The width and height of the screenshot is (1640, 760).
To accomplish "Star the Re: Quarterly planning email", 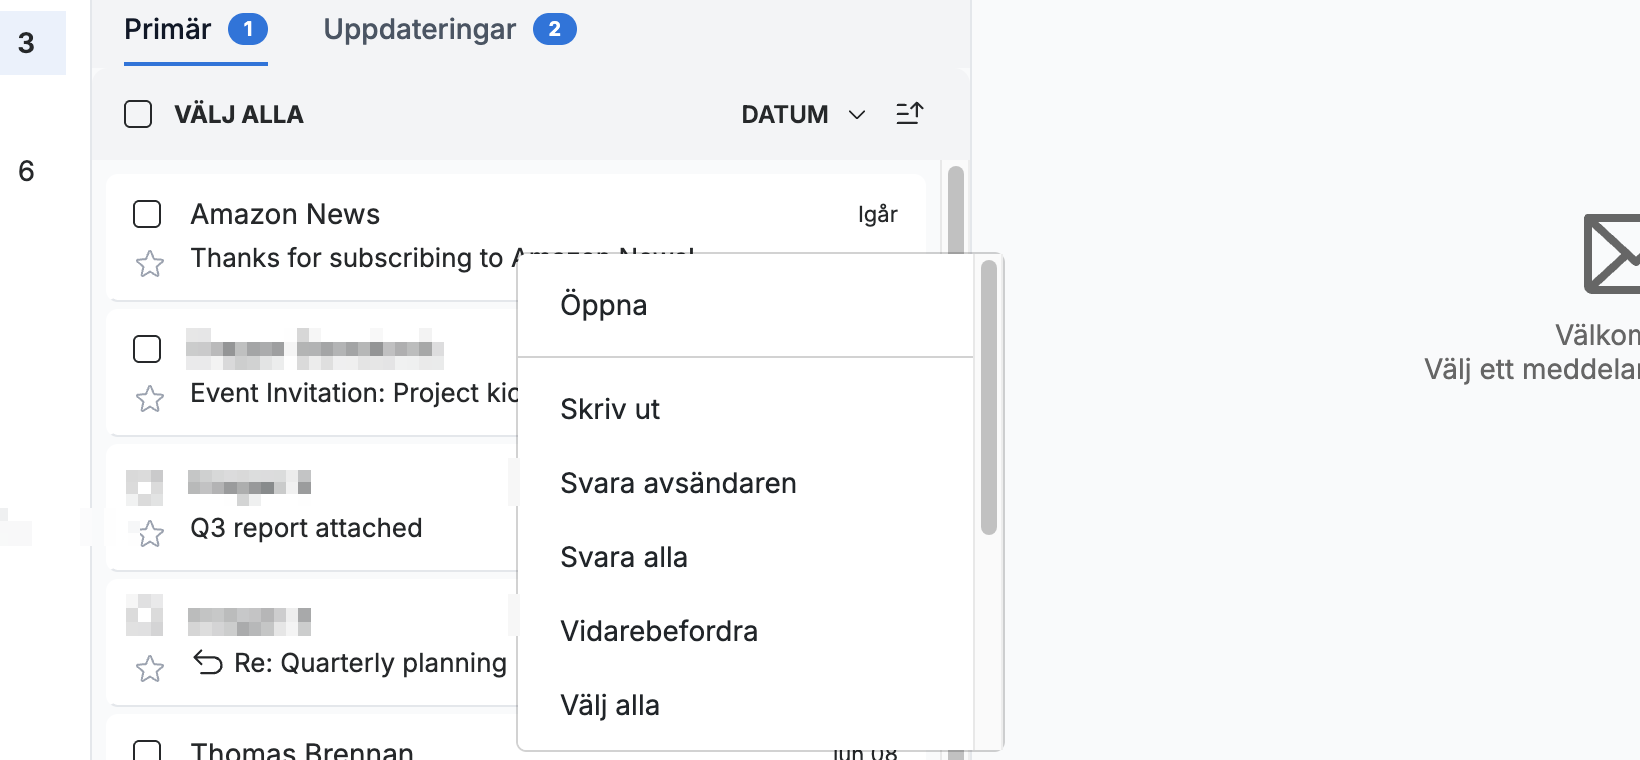I will (150, 669).
